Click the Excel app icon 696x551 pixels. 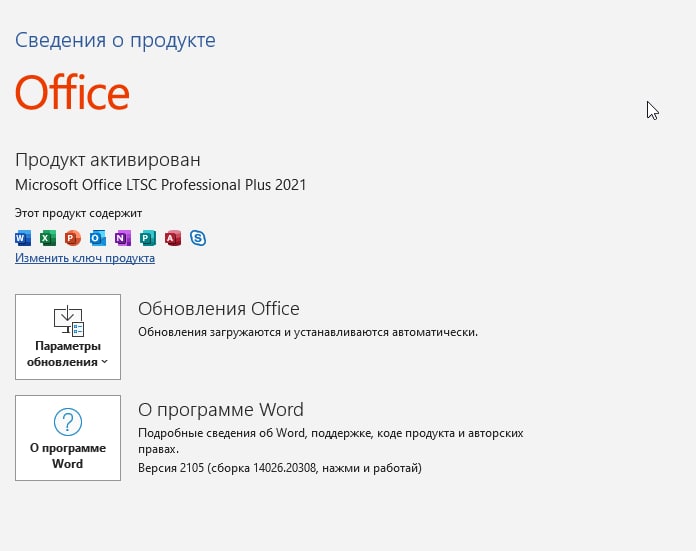pyautogui.click(x=48, y=238)
